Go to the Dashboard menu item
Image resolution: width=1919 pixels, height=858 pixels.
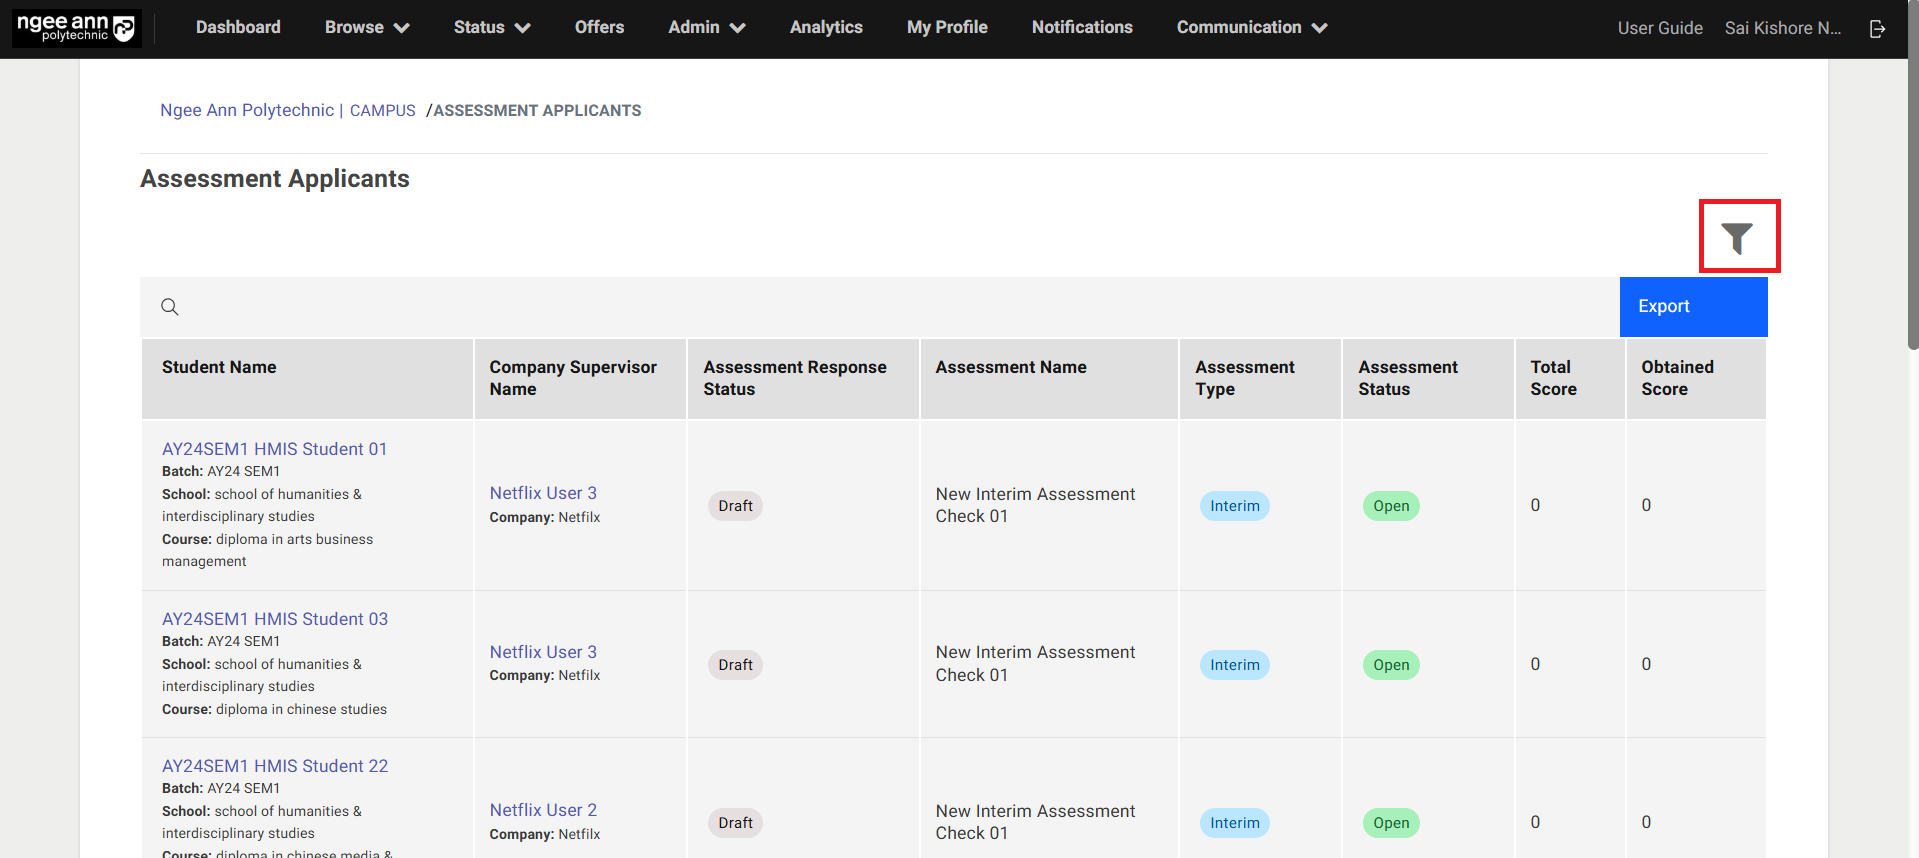238,28
